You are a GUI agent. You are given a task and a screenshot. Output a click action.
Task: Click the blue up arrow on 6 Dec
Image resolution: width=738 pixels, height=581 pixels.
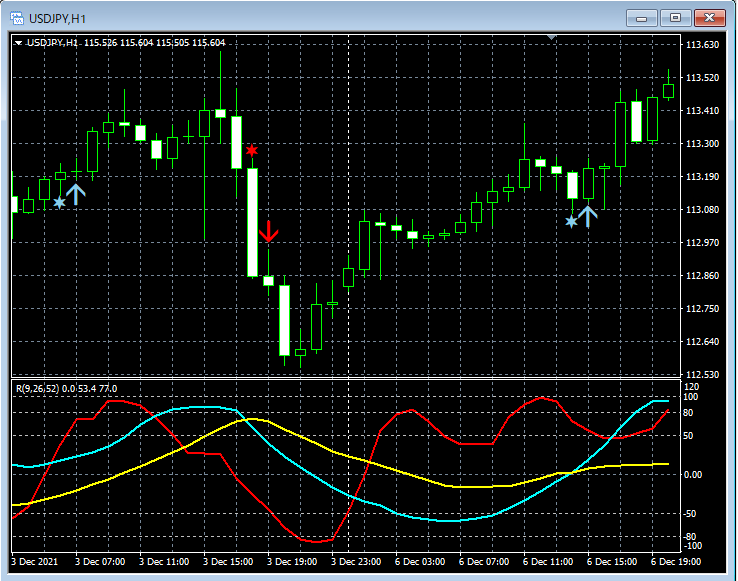click(x=587, y=215)
